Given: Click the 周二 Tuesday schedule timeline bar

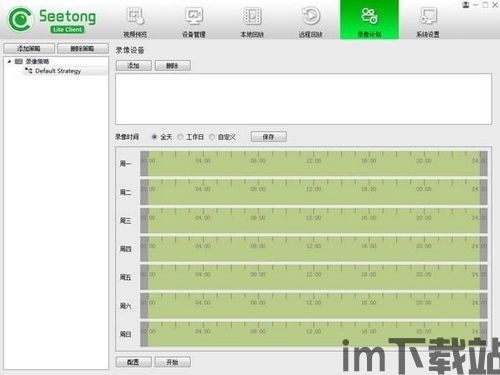Looking at the screenshot, I should point(314,192).
